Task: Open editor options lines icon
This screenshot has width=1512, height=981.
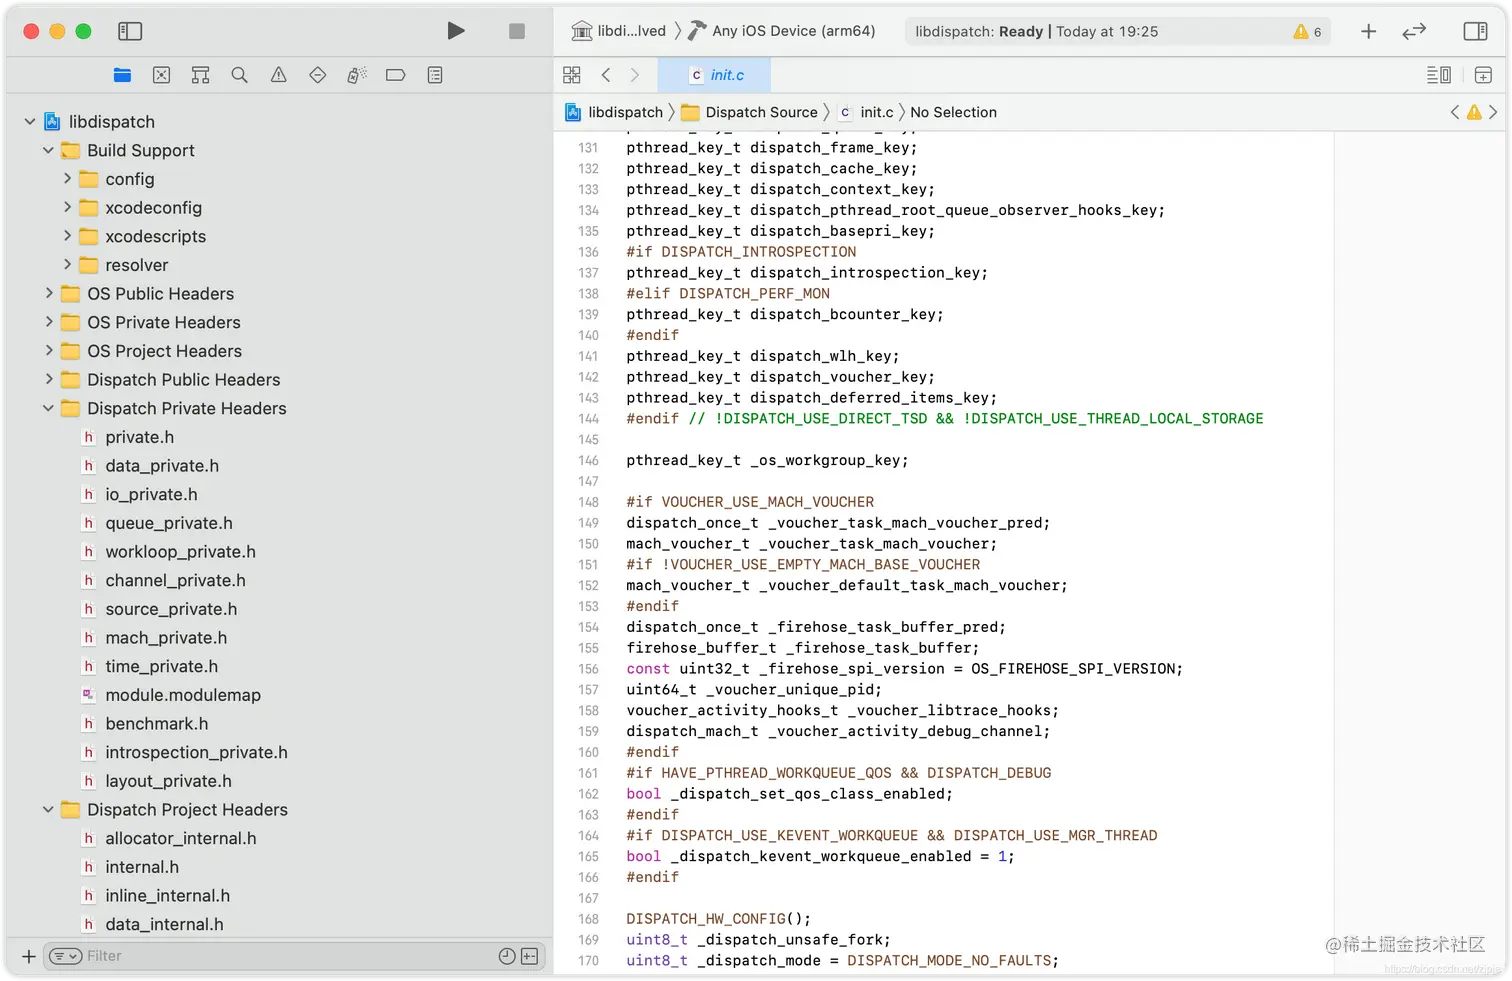Action: tap(1439, 75)
